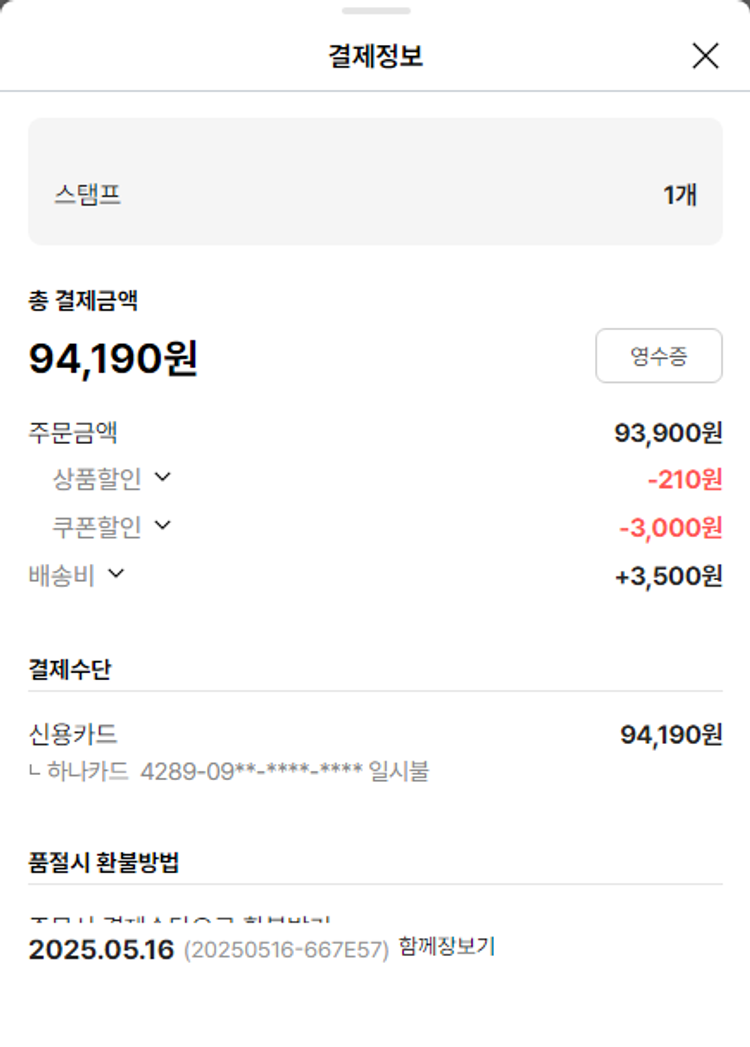Viewport: 750px width, 1047px height.
Task: Click the large 94,190원 total amount
Action: pyautogui.click(x=113, y=359)
